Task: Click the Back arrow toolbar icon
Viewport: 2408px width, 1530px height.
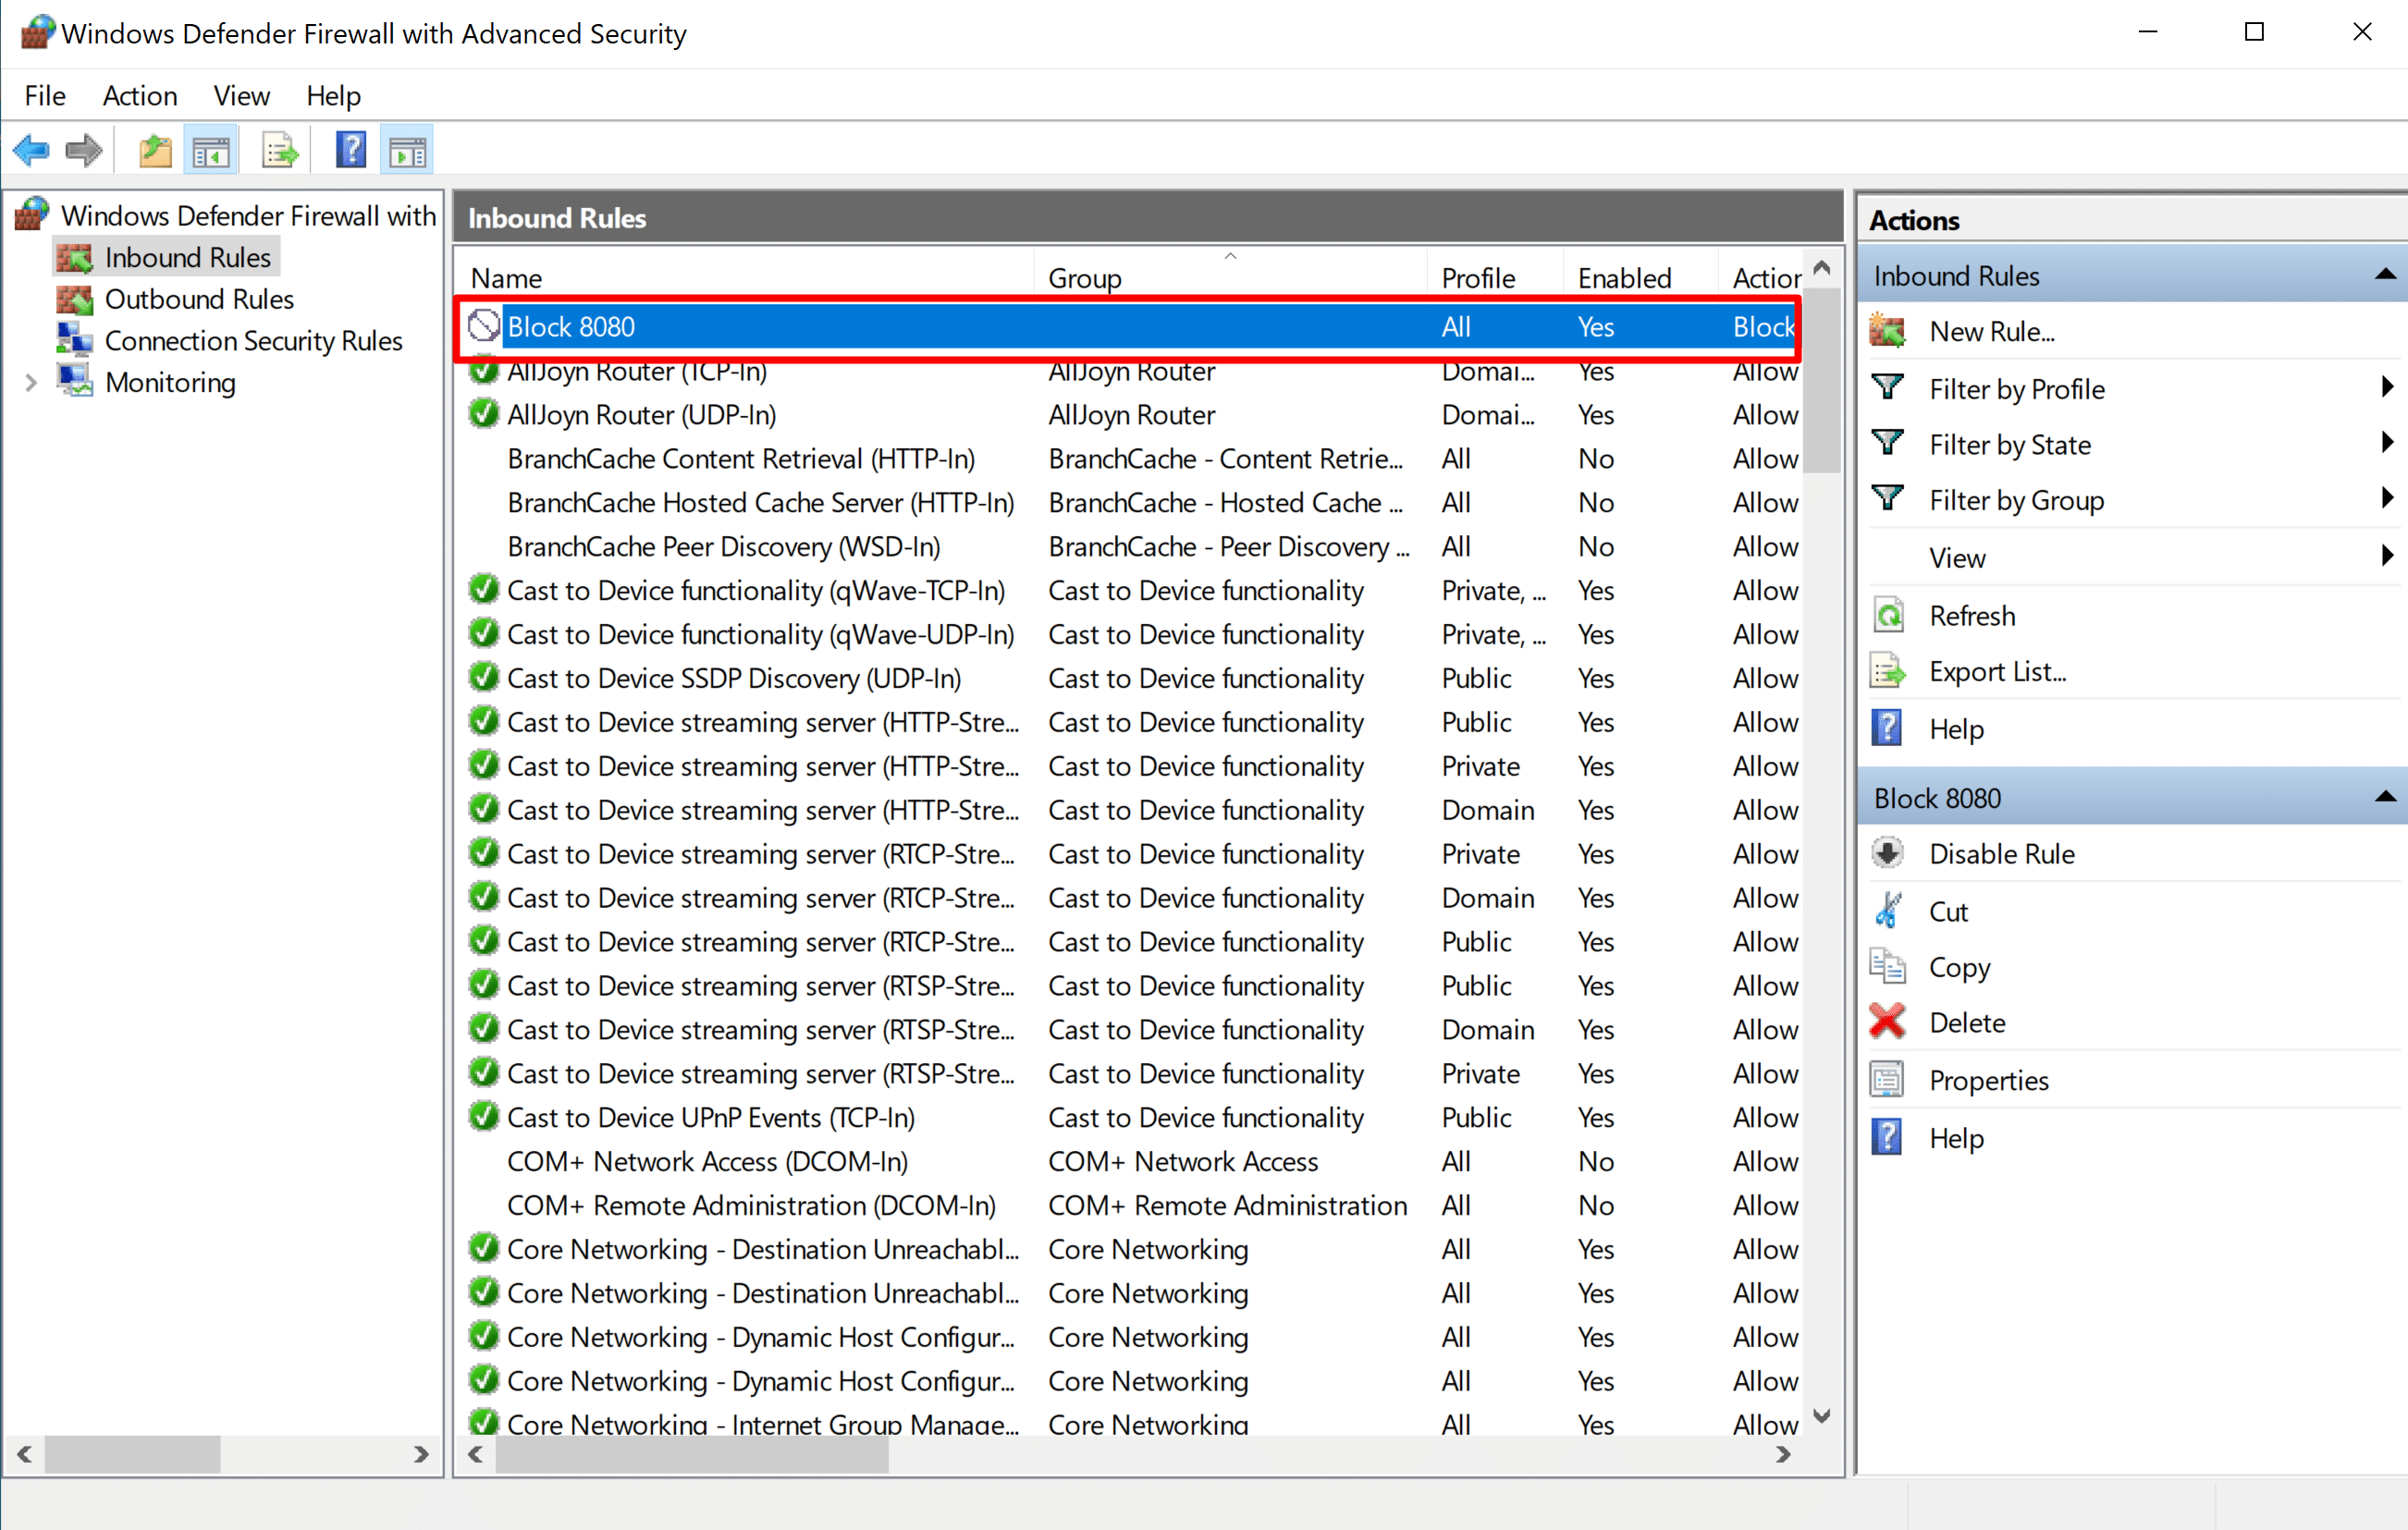Action: tap(31, 151)
